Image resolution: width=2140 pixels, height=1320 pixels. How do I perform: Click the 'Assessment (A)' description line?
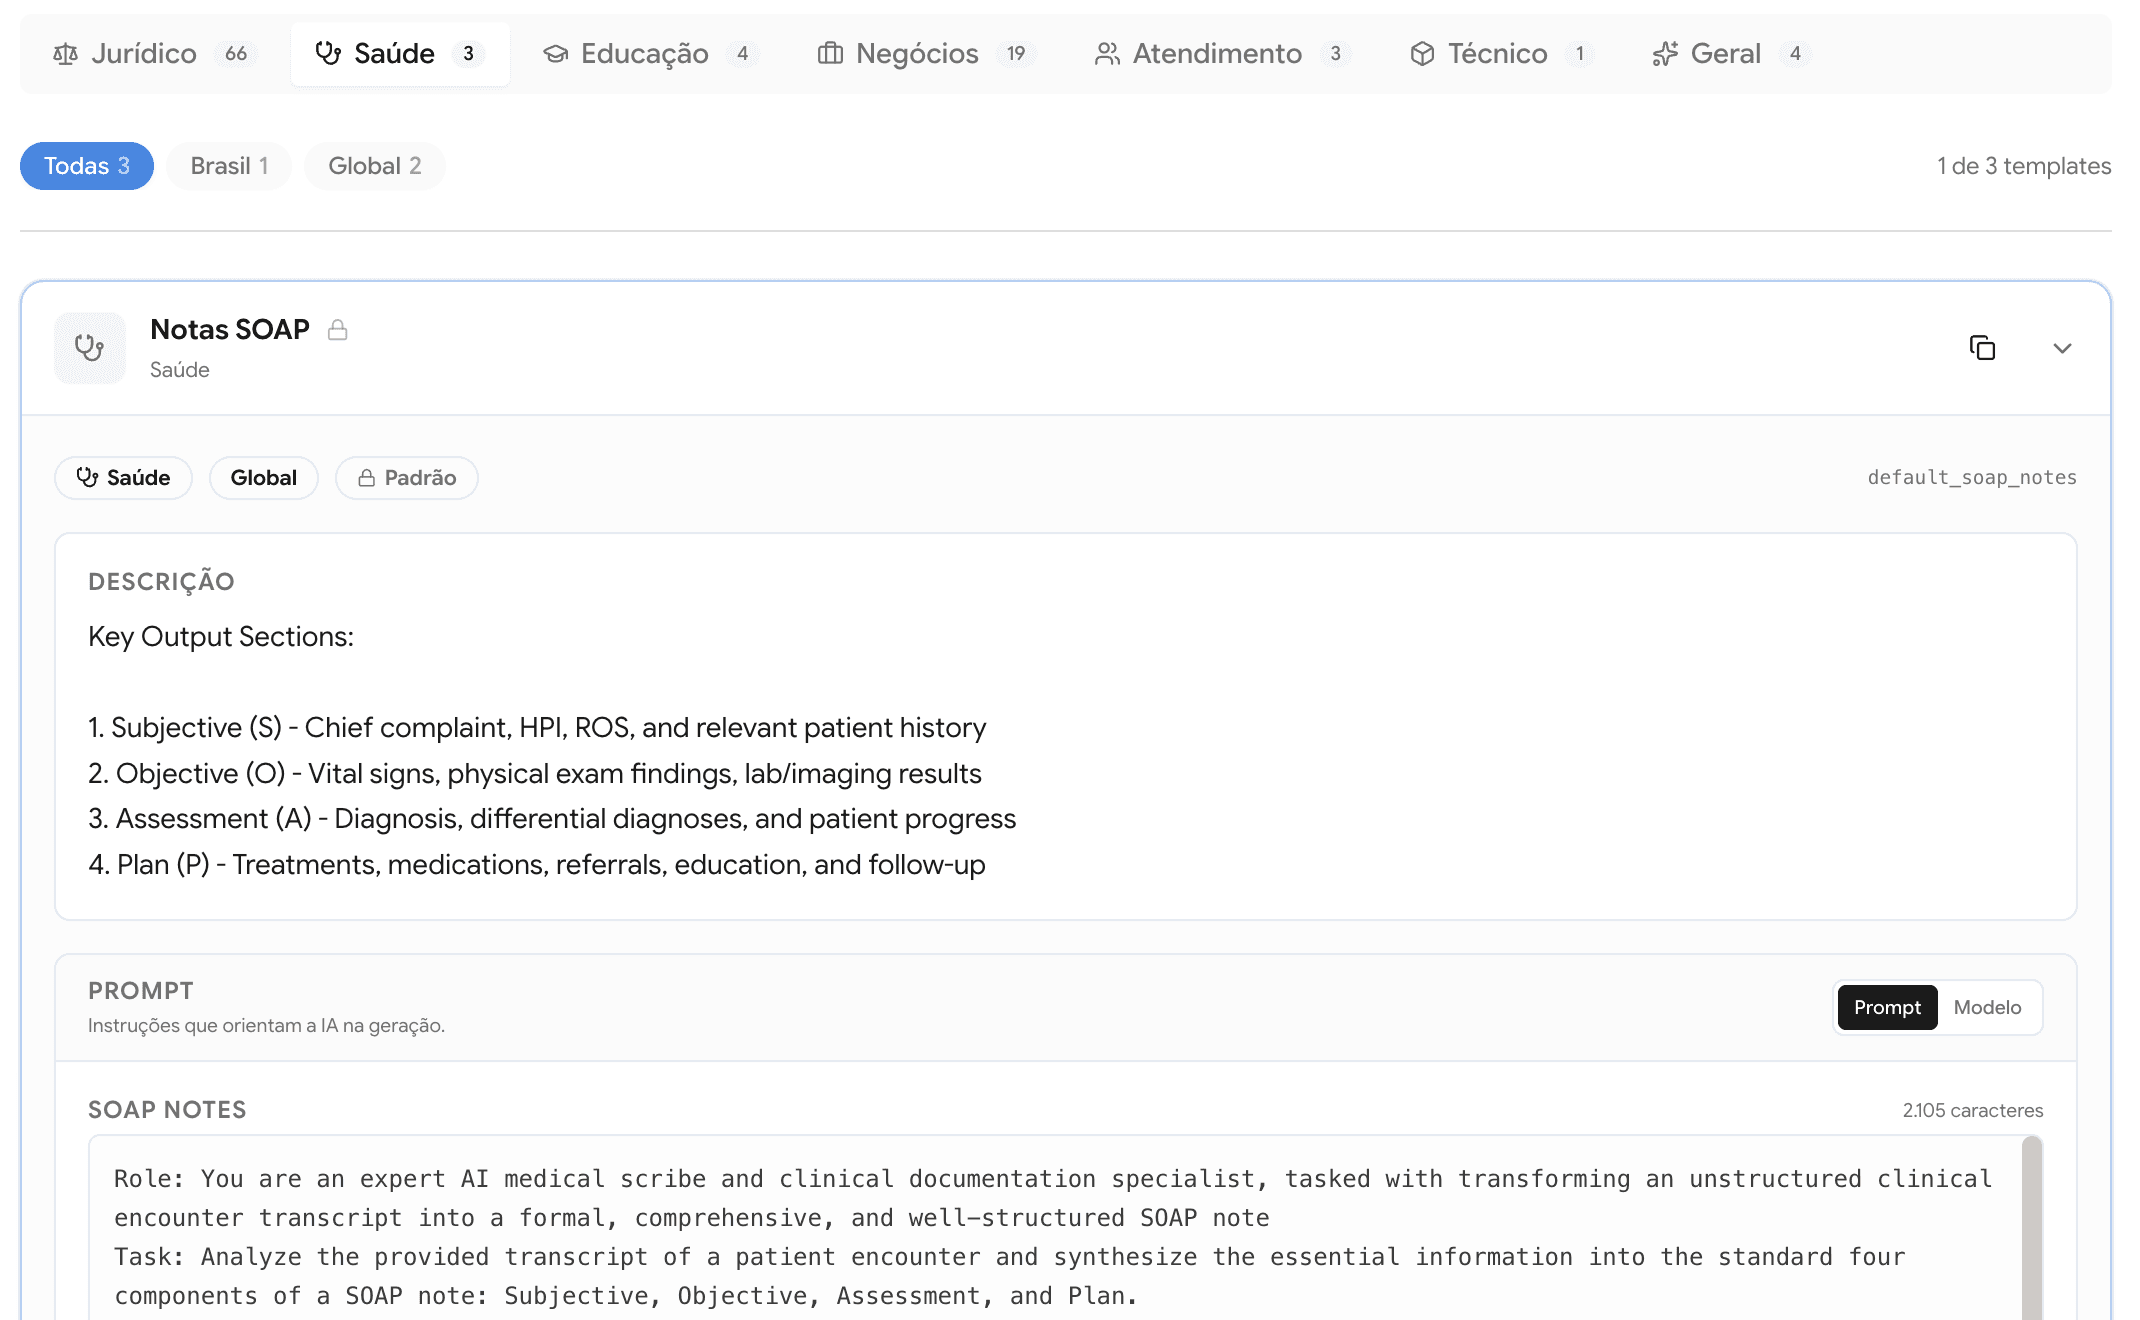click(x=552, y=819)
